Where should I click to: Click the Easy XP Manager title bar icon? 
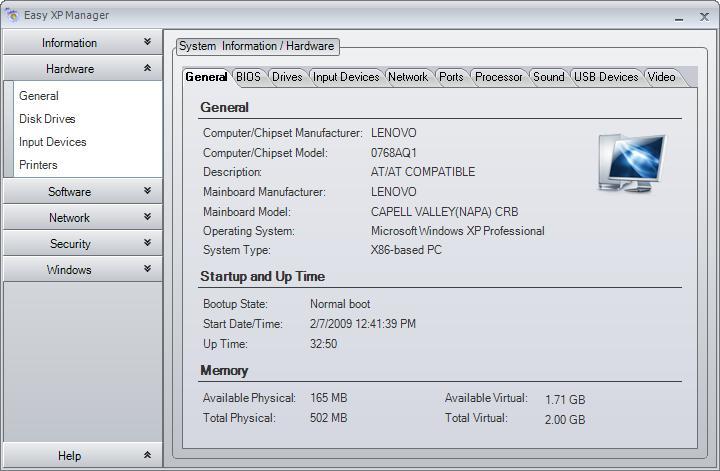point(12,15)
